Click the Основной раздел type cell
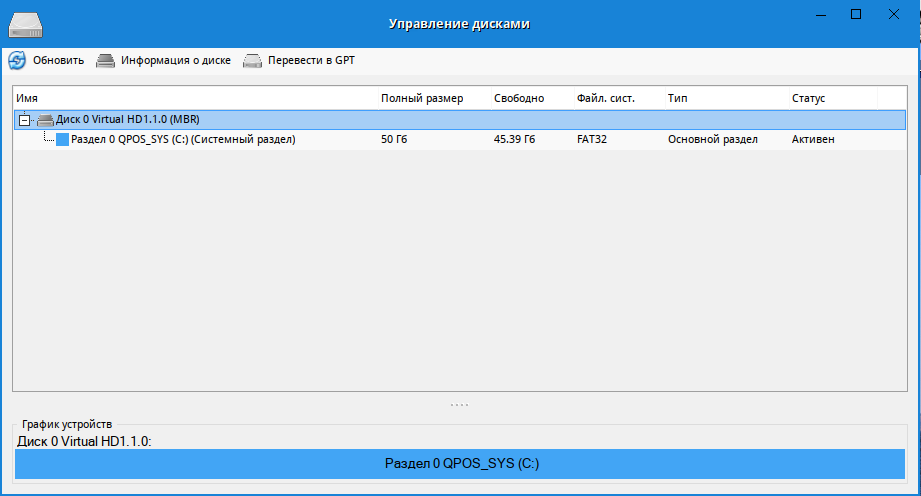Screen dimensions: 921x496 pyautogui.click(x=712, y=139)
